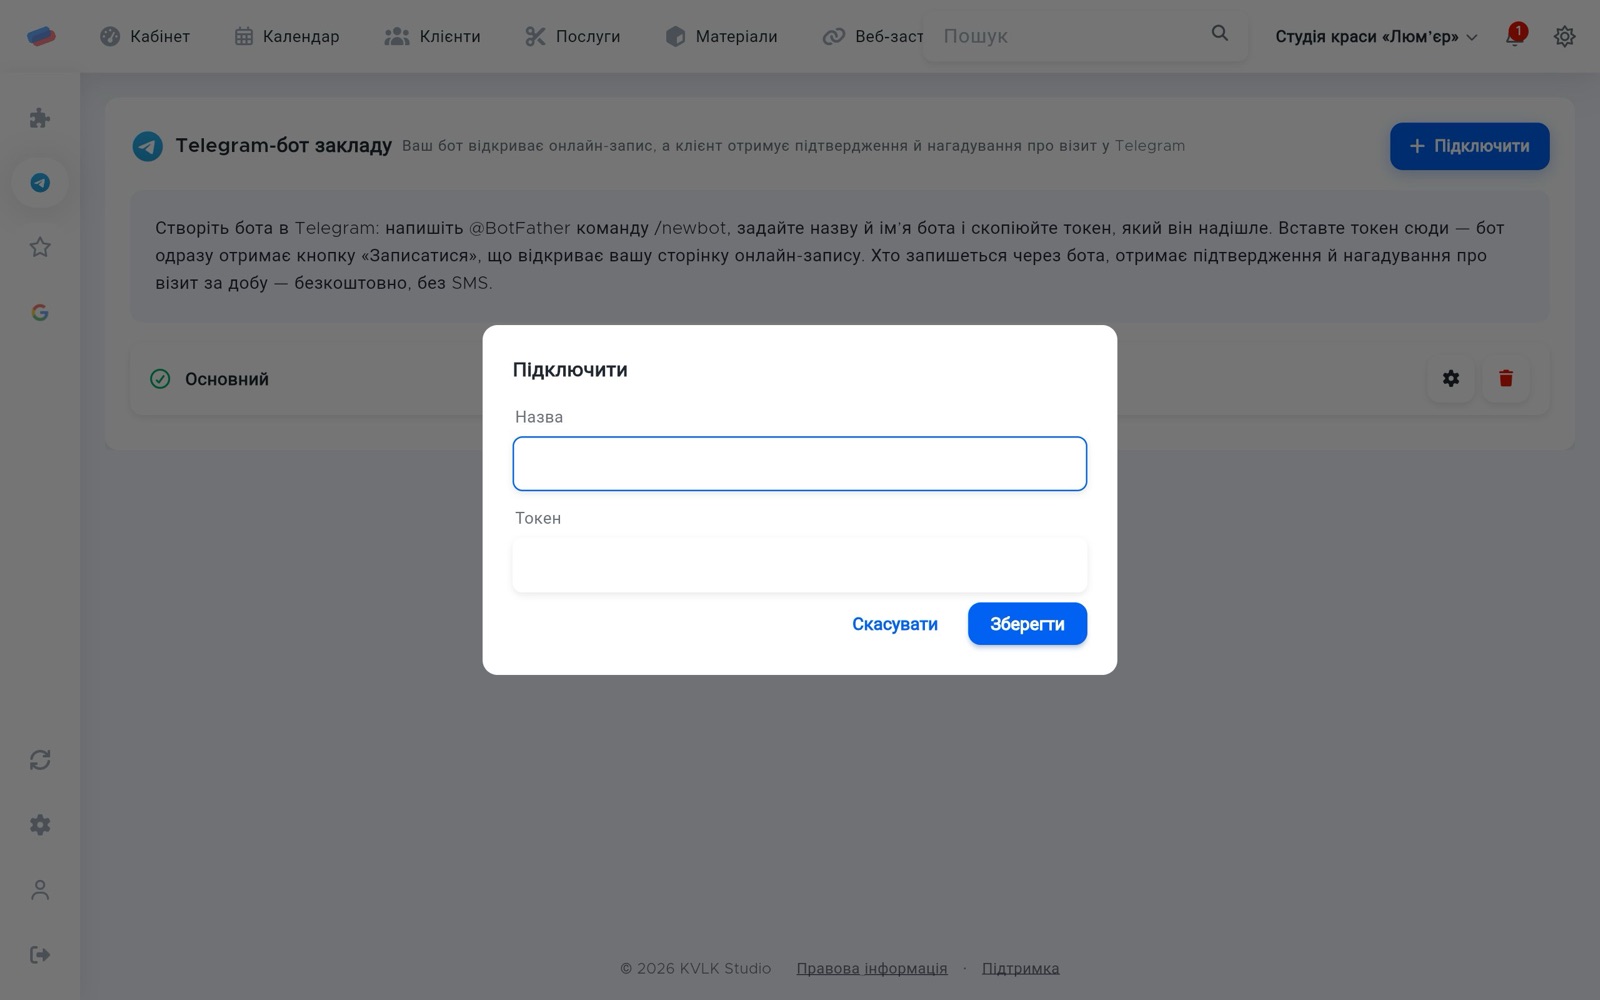Focus the Назва input field

(x=800, y=464)
